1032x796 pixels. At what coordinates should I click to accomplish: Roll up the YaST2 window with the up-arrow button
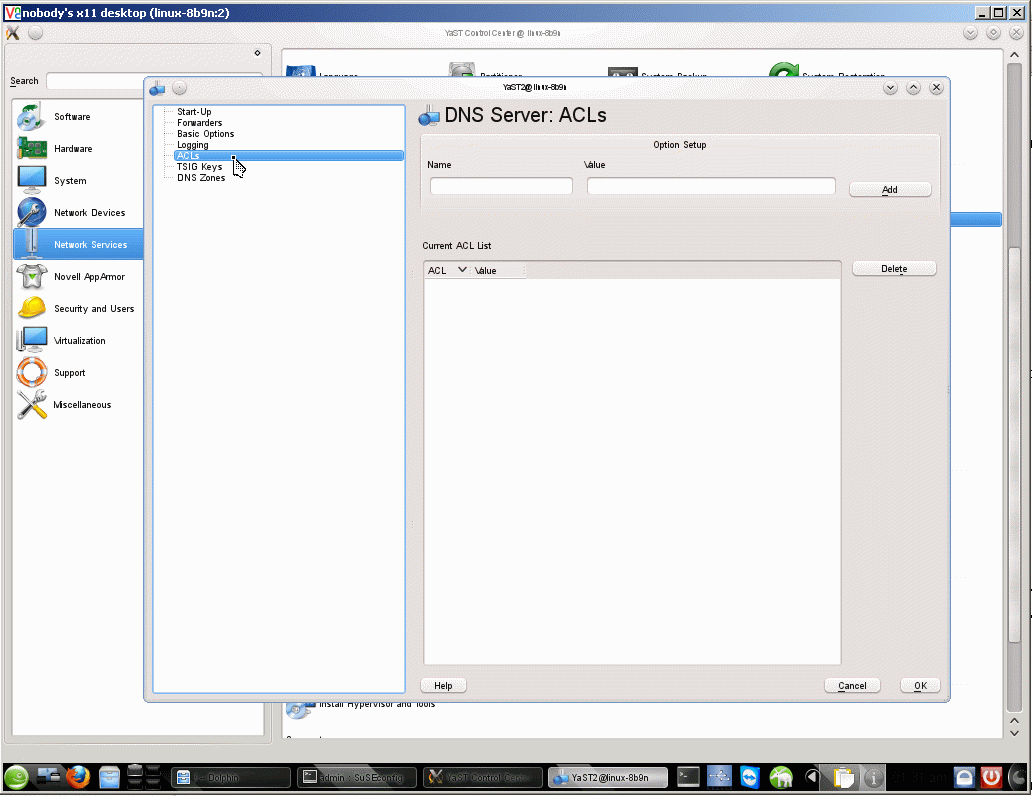(x=913, y=88)
